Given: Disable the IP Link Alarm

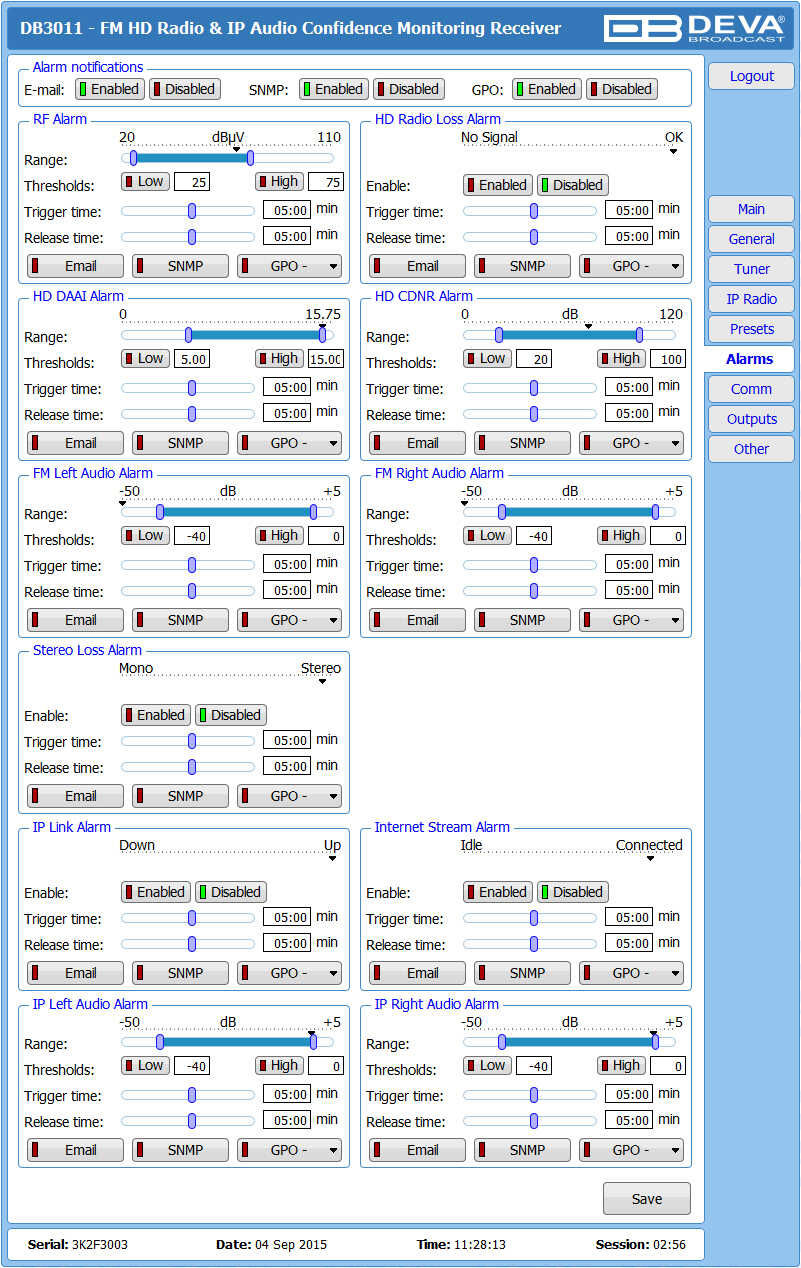Looking at the screenshot, I should point(231,892).
